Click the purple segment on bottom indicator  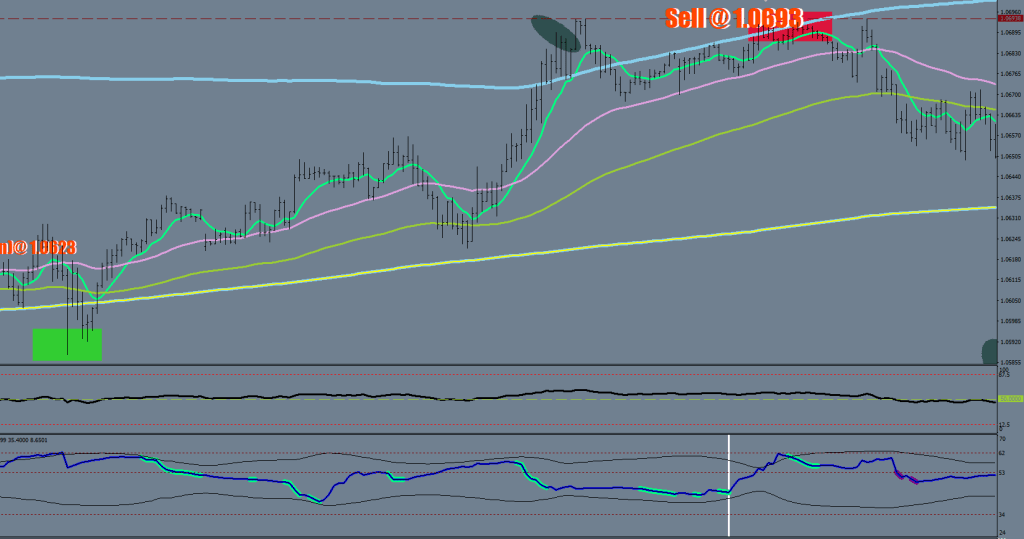[905, 477]
